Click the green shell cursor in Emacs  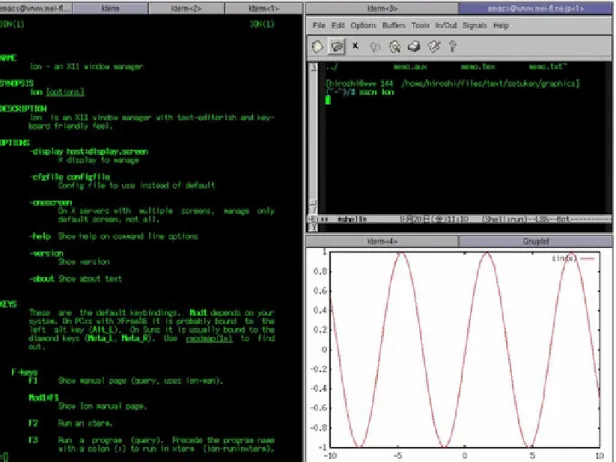pos(328,100)
